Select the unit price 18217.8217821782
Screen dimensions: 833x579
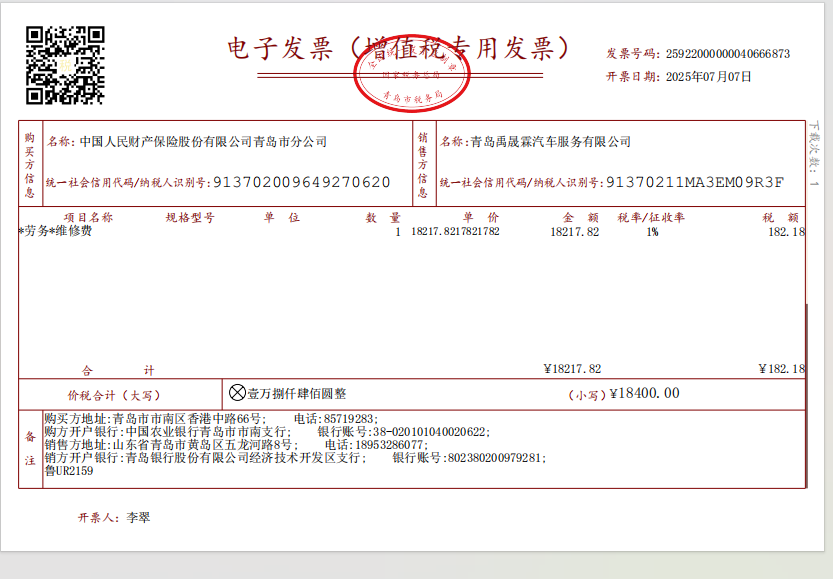click(455, 232)
